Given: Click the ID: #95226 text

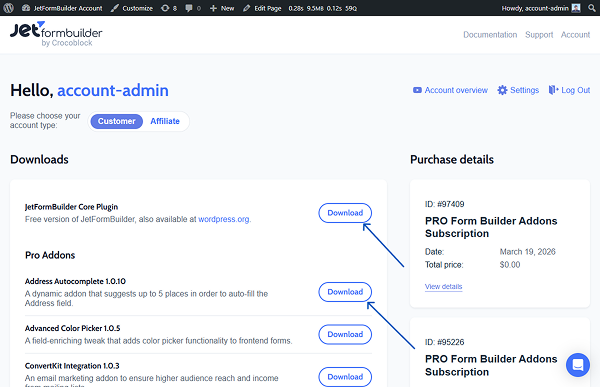Looking at the screenshot, I should tap(444, 342).
